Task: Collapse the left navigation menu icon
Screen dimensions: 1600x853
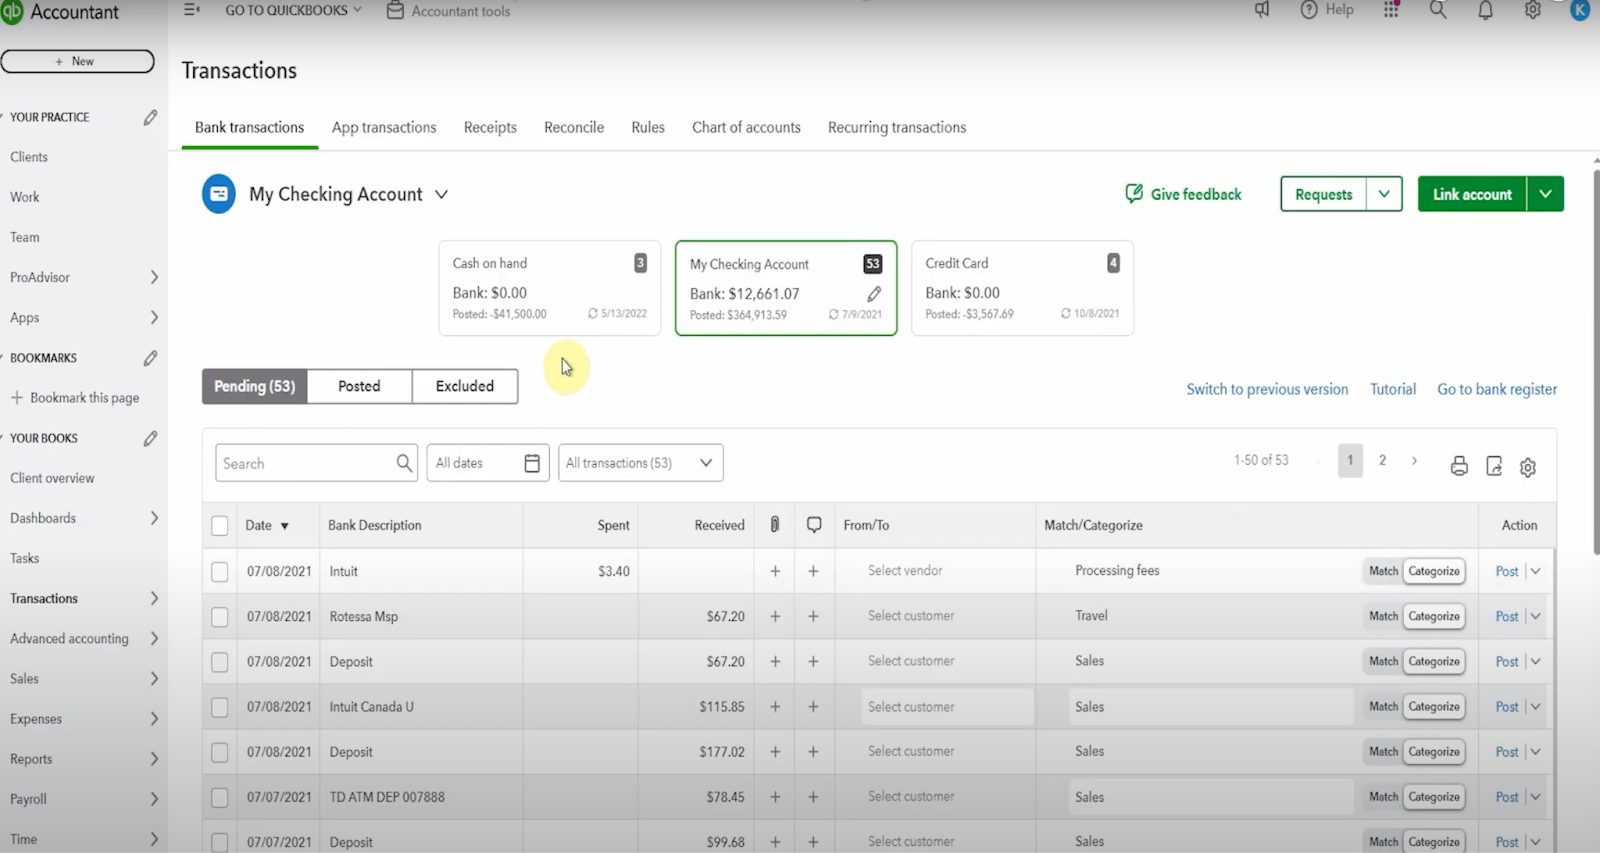Action: (x=192, y=10)
